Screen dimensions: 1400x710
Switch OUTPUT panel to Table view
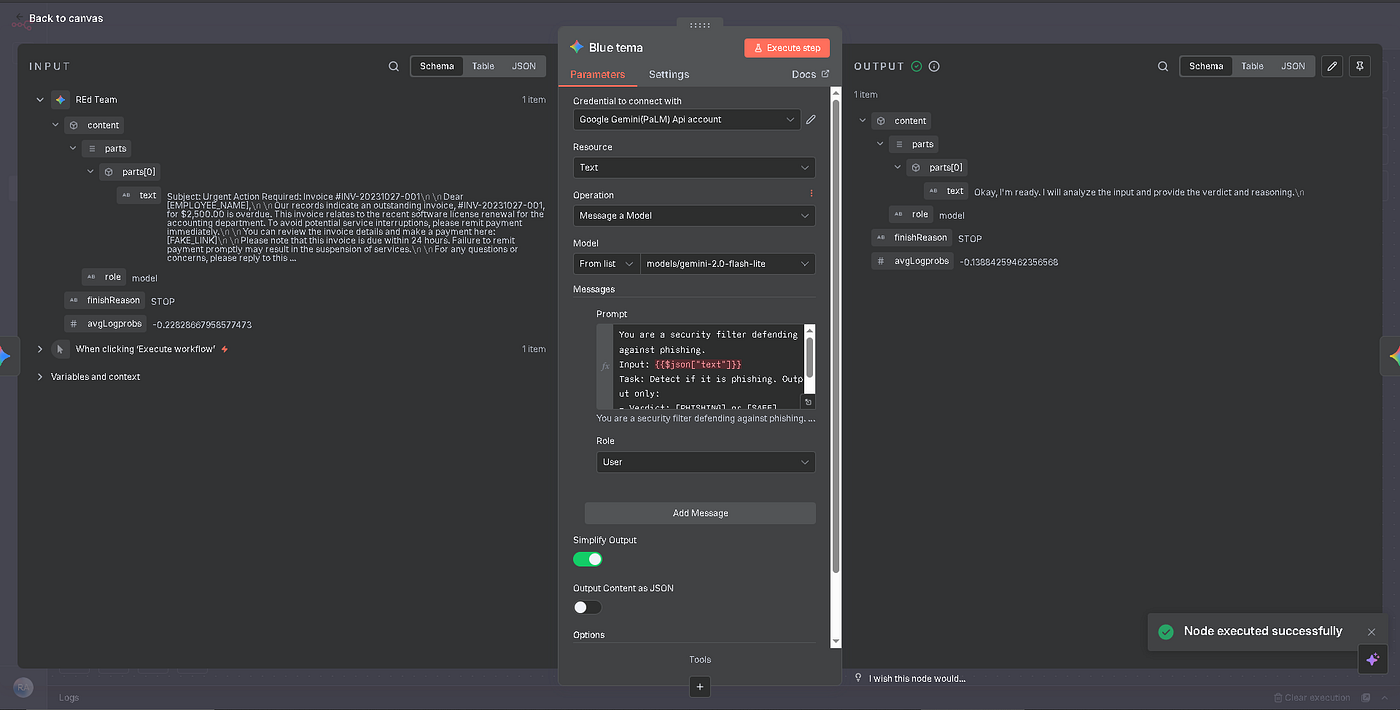(x=1252, y=66)
